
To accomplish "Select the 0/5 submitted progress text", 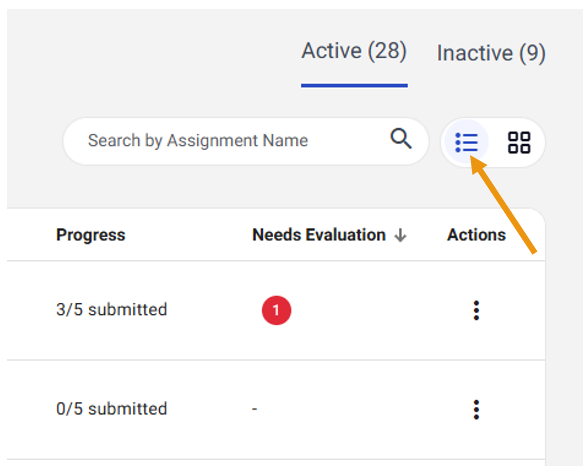I will [x=112, y=409].
